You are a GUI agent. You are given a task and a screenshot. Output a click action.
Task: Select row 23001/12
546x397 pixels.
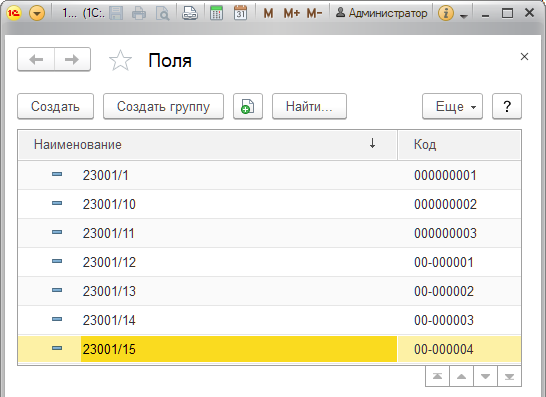(x=270, y=262)
